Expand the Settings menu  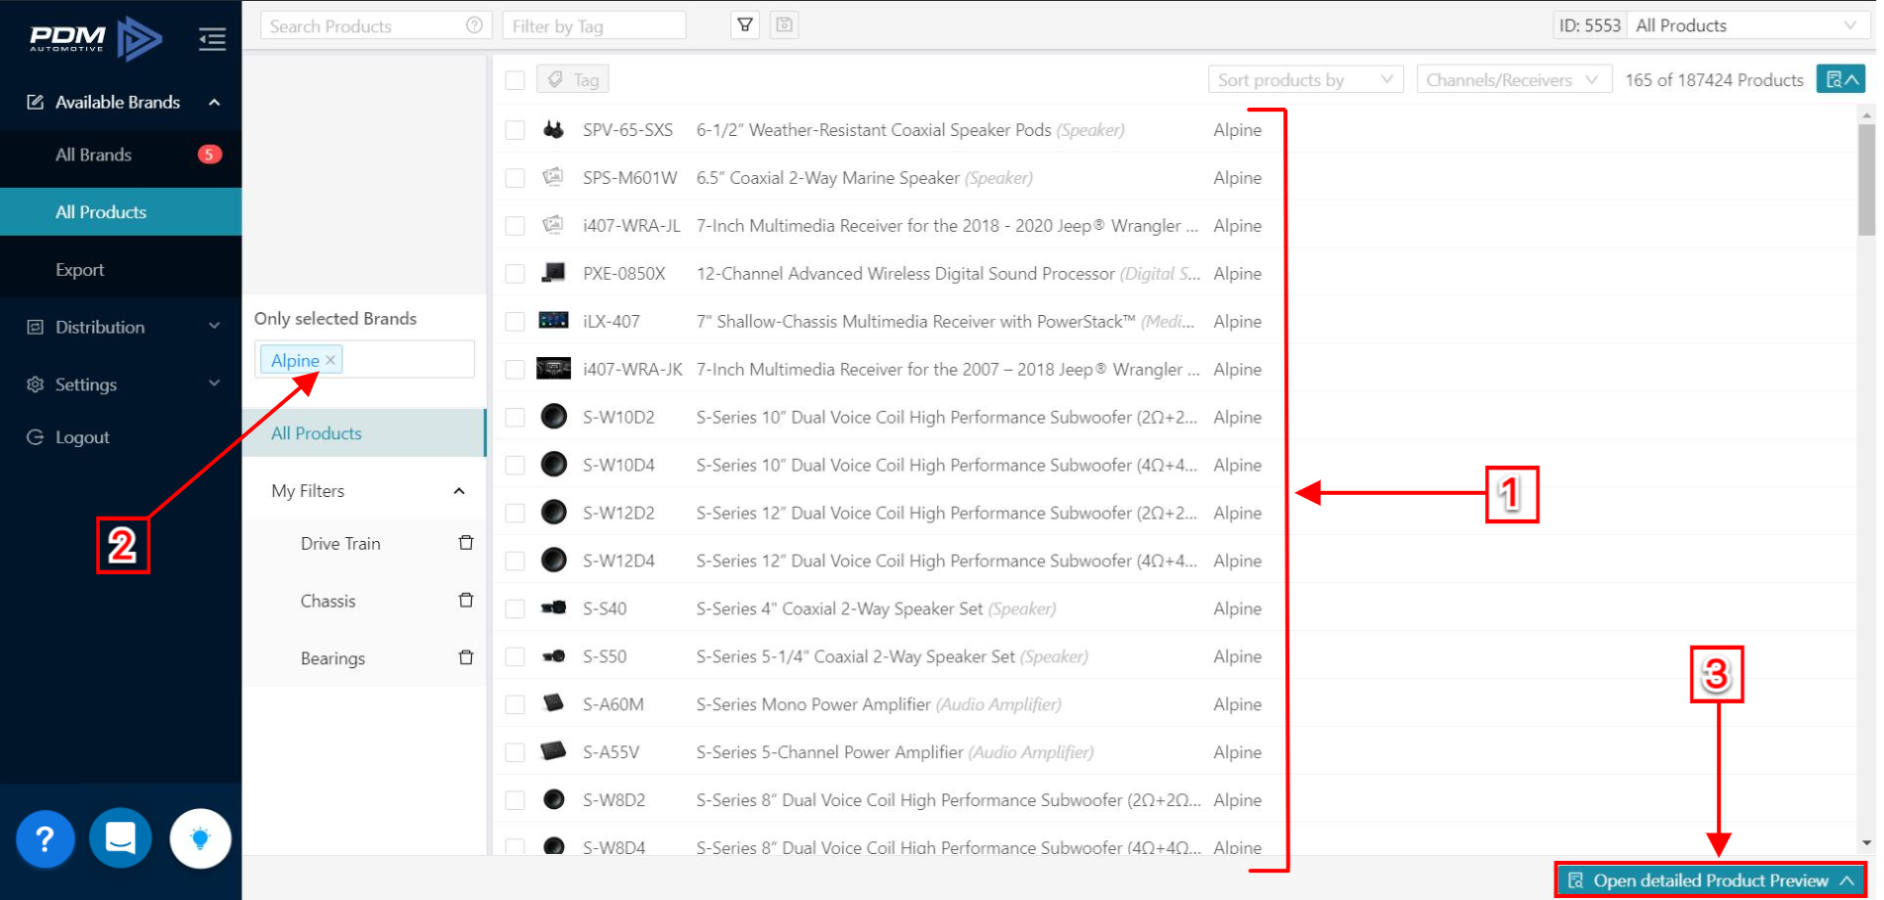click(x=121, y=384)
